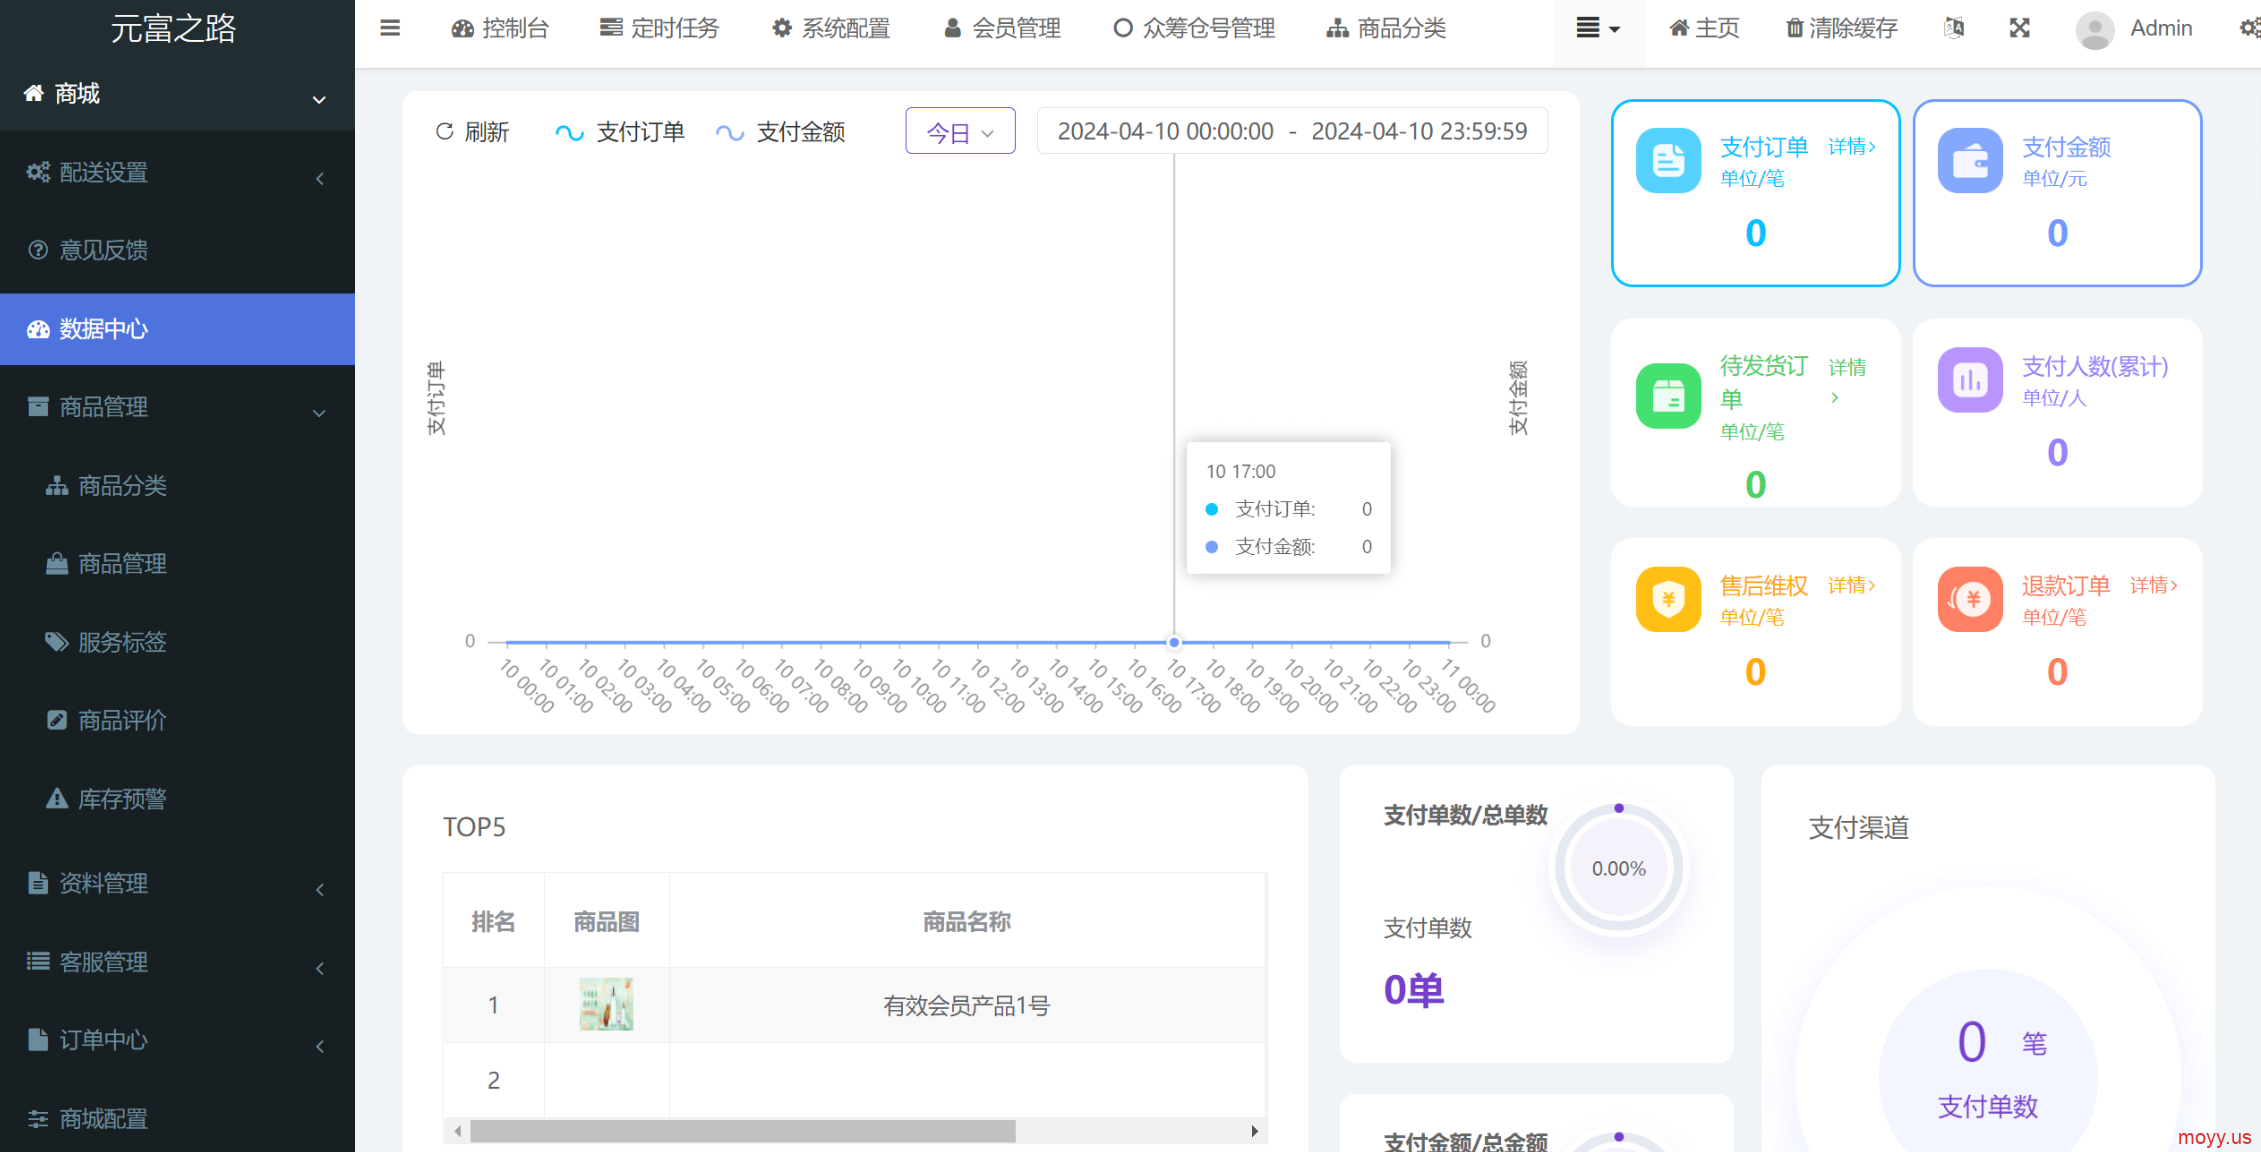The width and height of the screenshot is (2261, 1152).
Task: Open the 系统配置 menu item
Action: click(831, 28)
